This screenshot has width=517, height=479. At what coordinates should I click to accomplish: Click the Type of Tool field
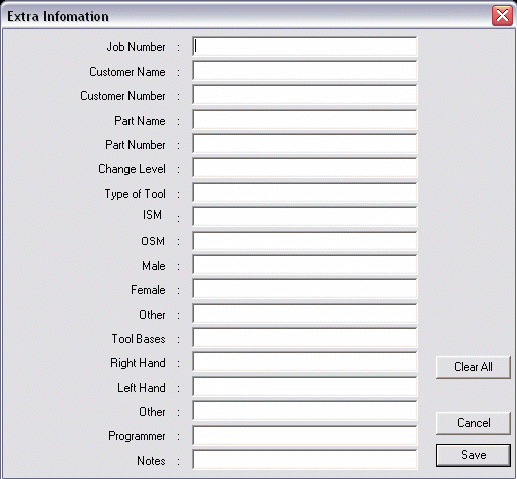tap(305, 192)
